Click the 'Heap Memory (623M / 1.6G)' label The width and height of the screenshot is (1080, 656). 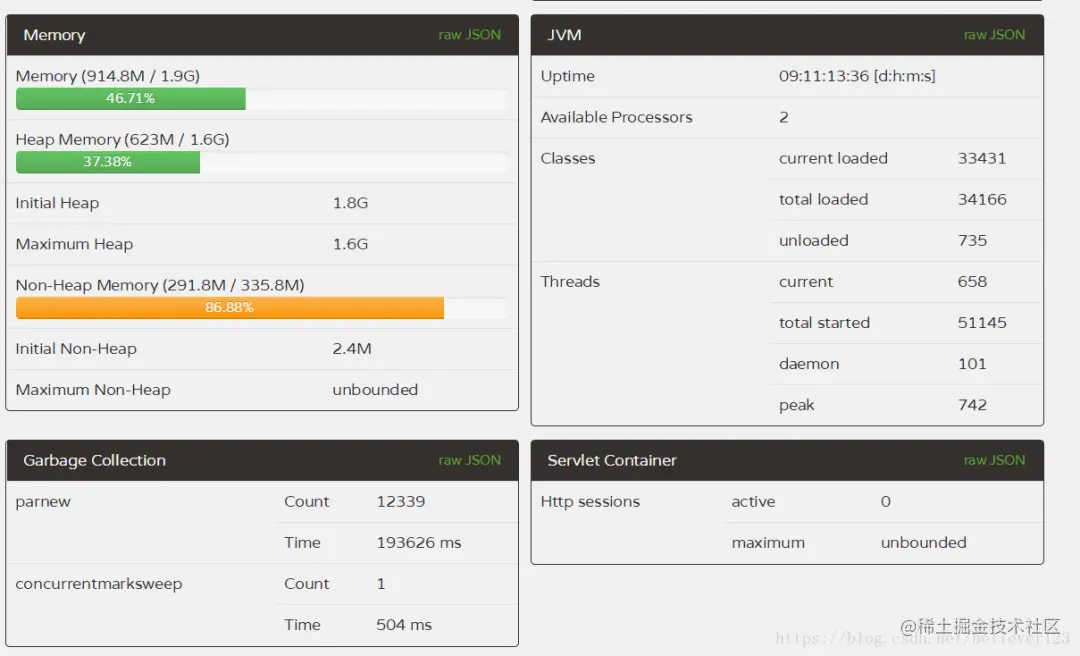122,139
